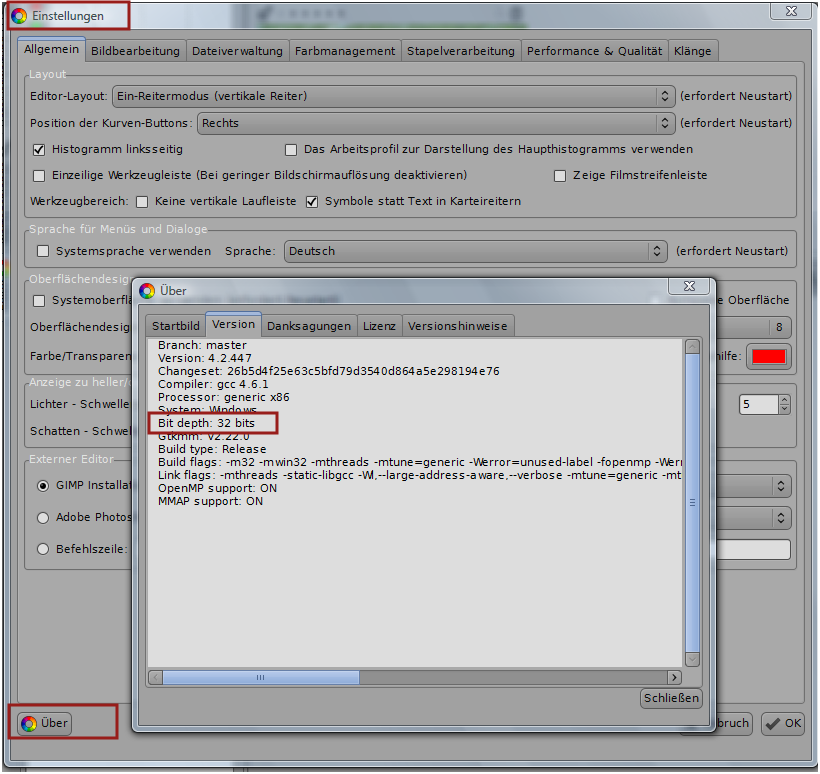Click the Befehlszeile text input field
Image resolution: width=820 pixels, height=774 pixels.
click(753, 550)
